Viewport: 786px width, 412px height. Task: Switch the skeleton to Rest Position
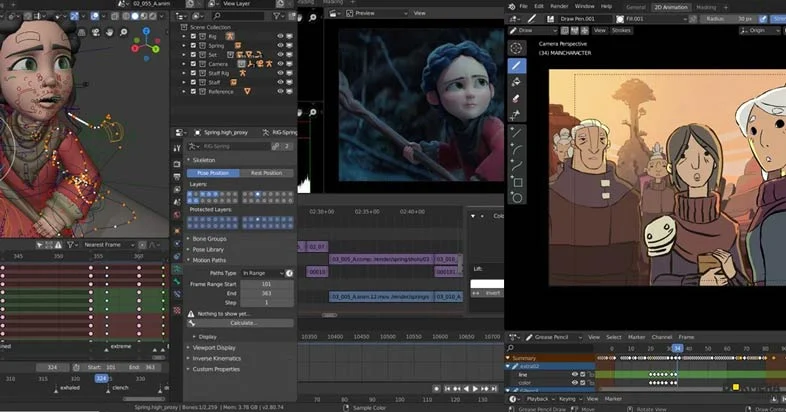point(266,173)
